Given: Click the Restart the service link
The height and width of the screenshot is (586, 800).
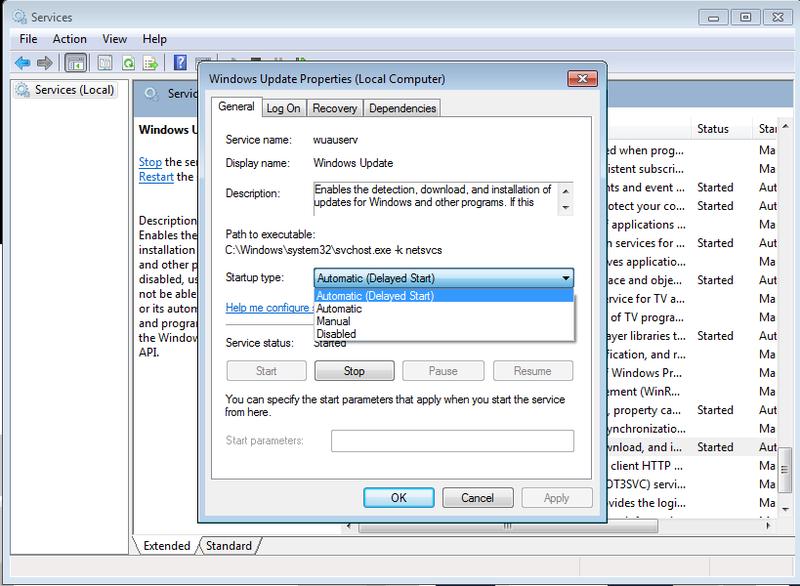Looking at the screenshot, I should (x=156, y=177).
